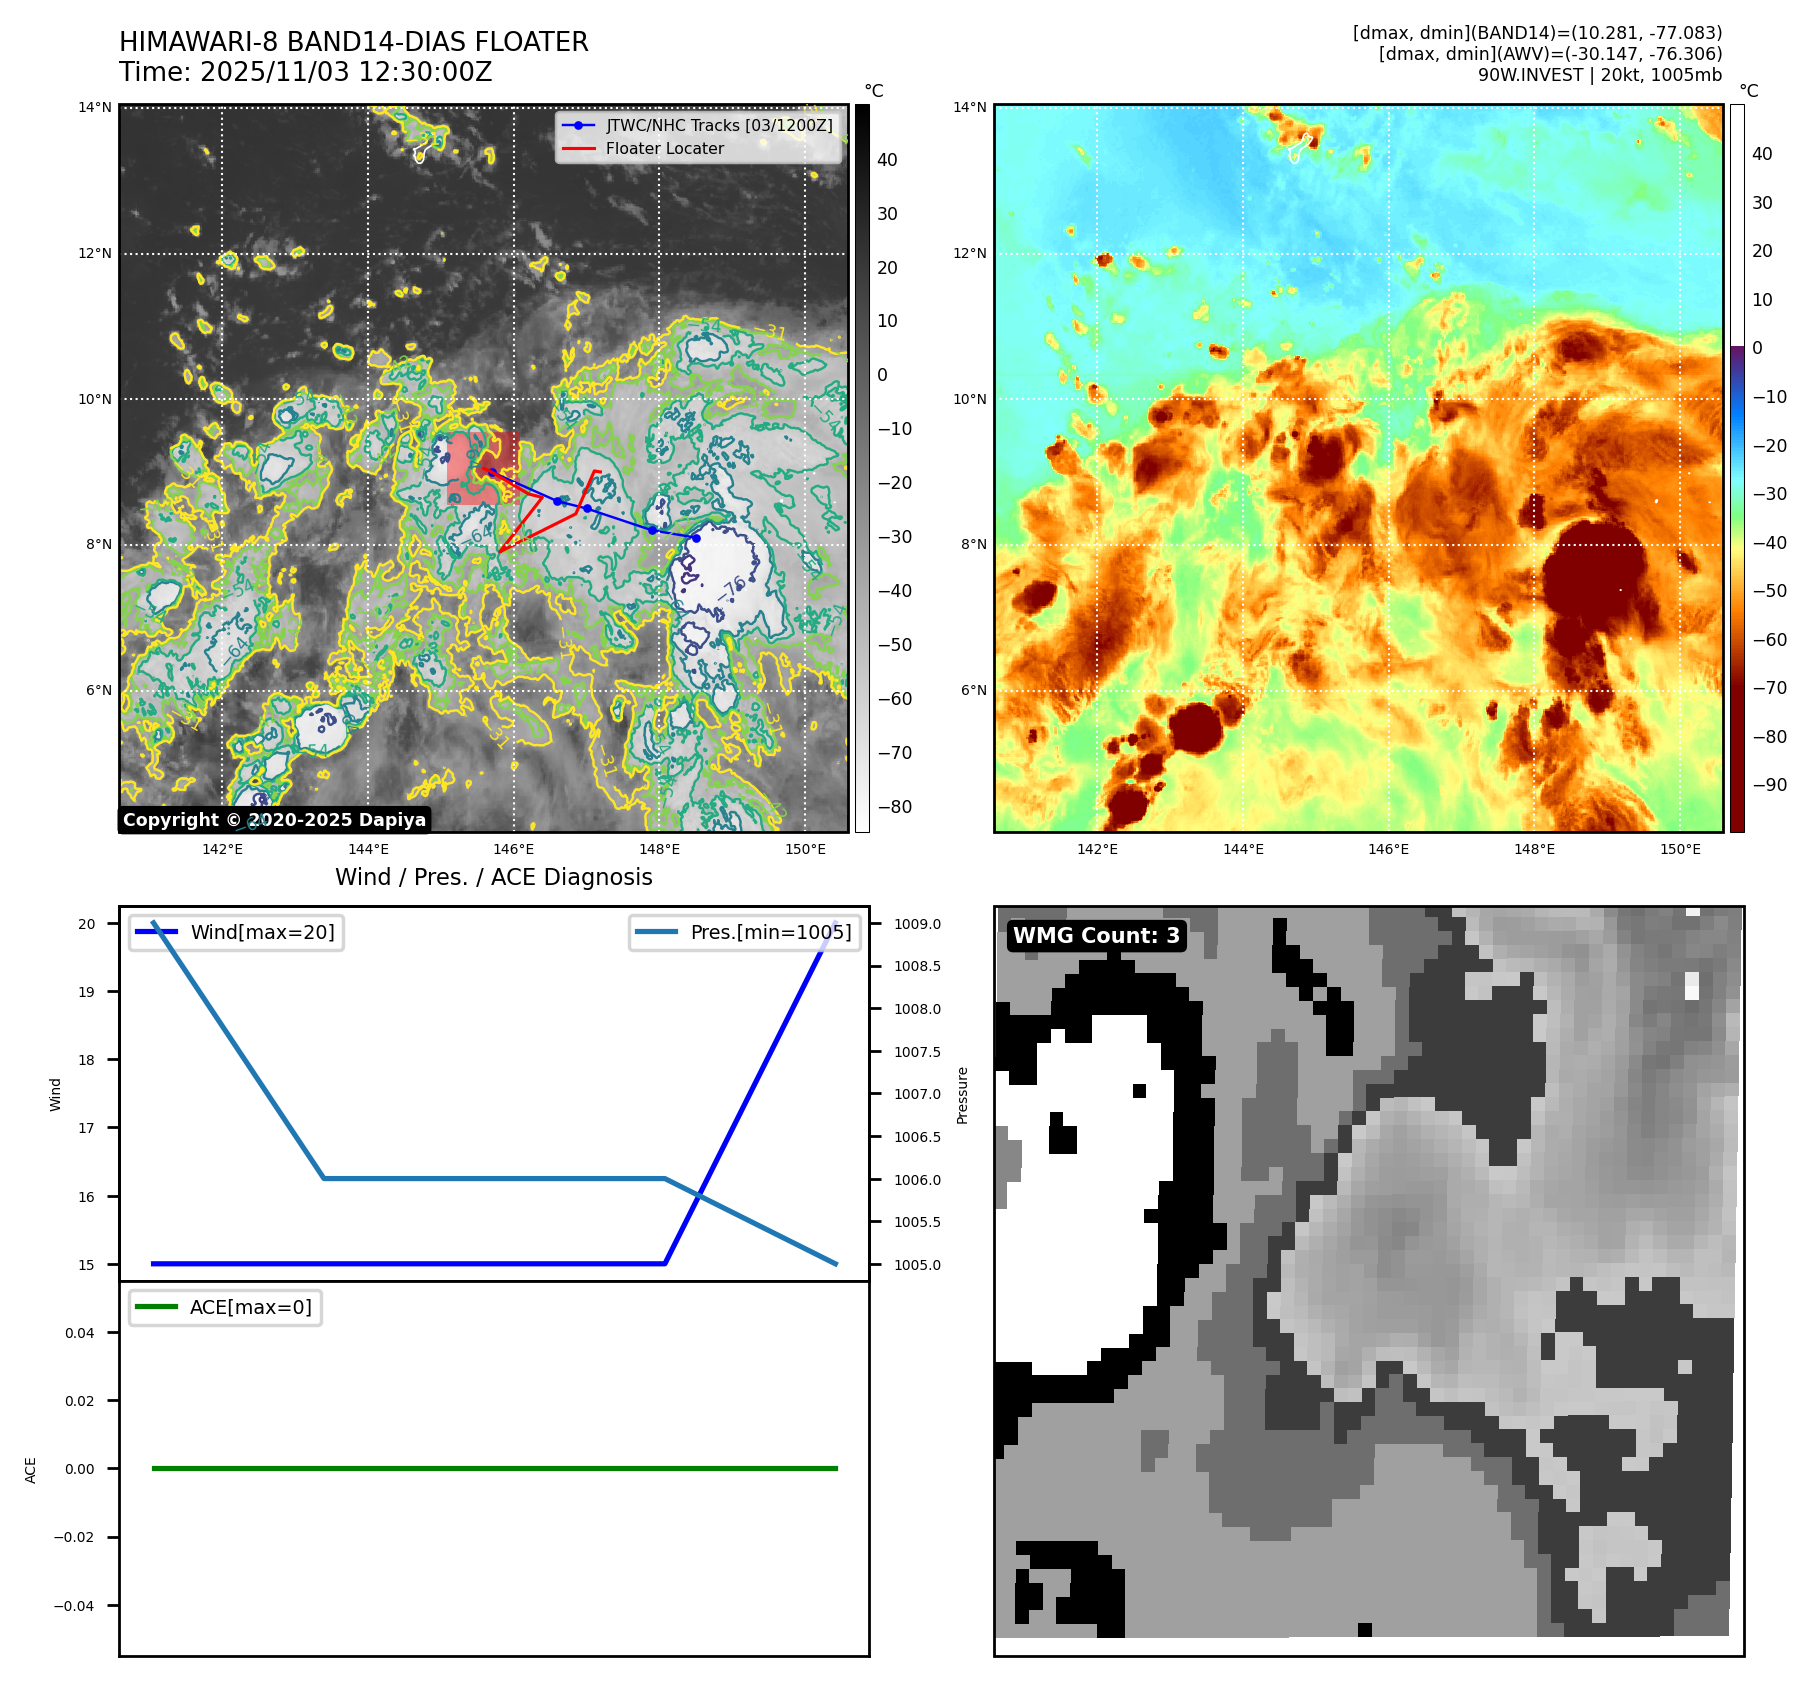Click the 90W.INVEST 20kt 1005mb text

click(1599, 75)
